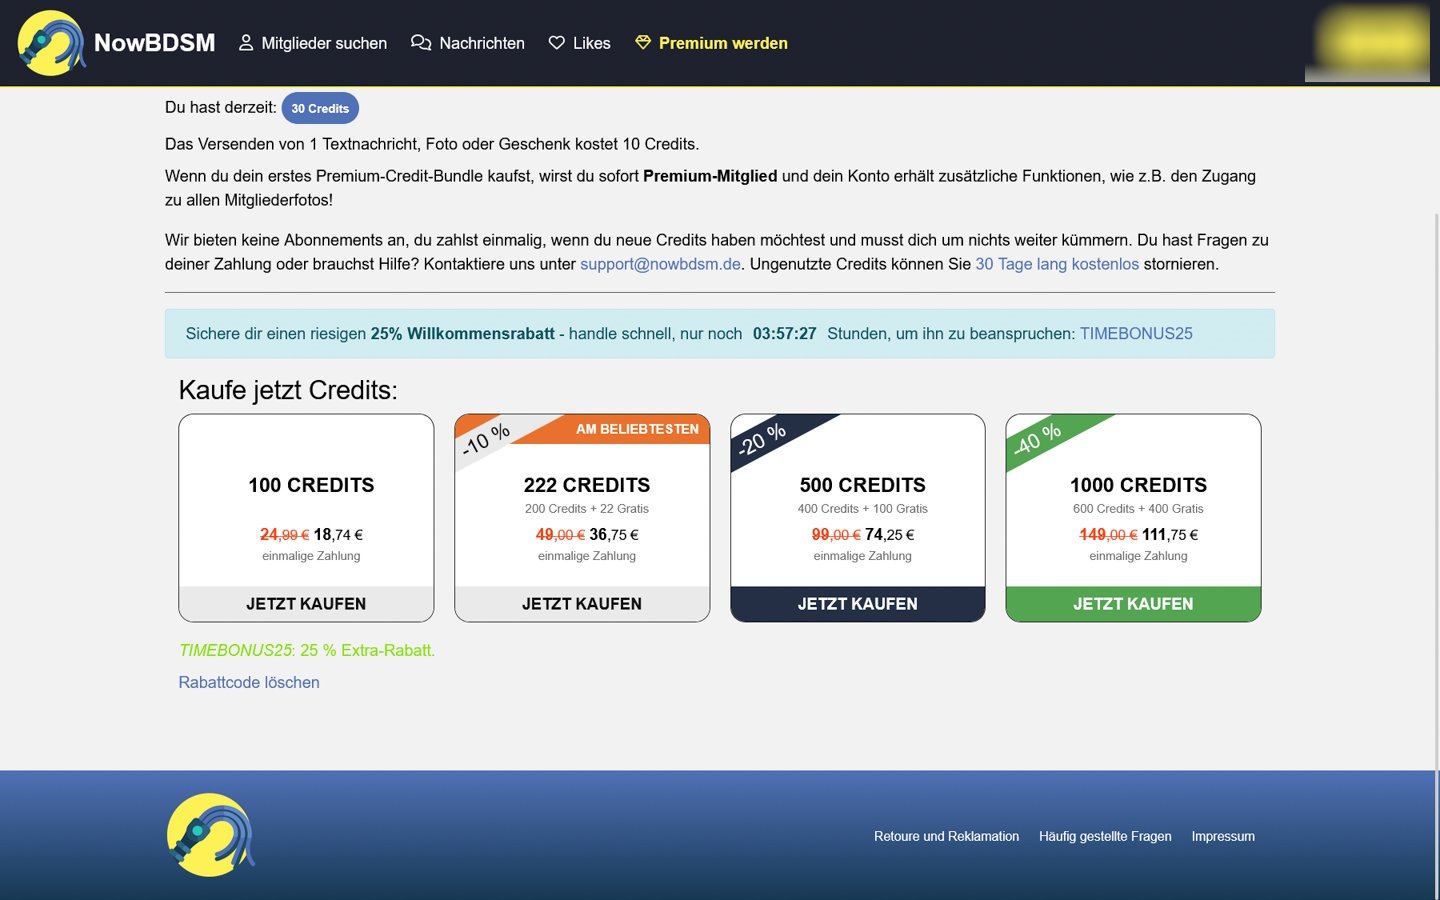This screenshot has width=1440, height=900.
Task: Click the diamond icon beside Premium werden
Action: coord(643,43)
